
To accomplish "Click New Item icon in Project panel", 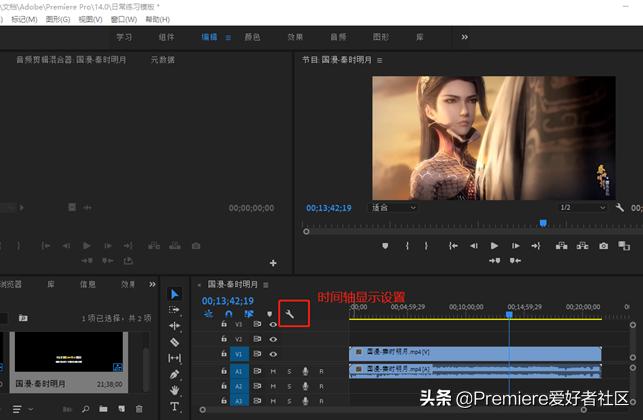I will (121, 409).
